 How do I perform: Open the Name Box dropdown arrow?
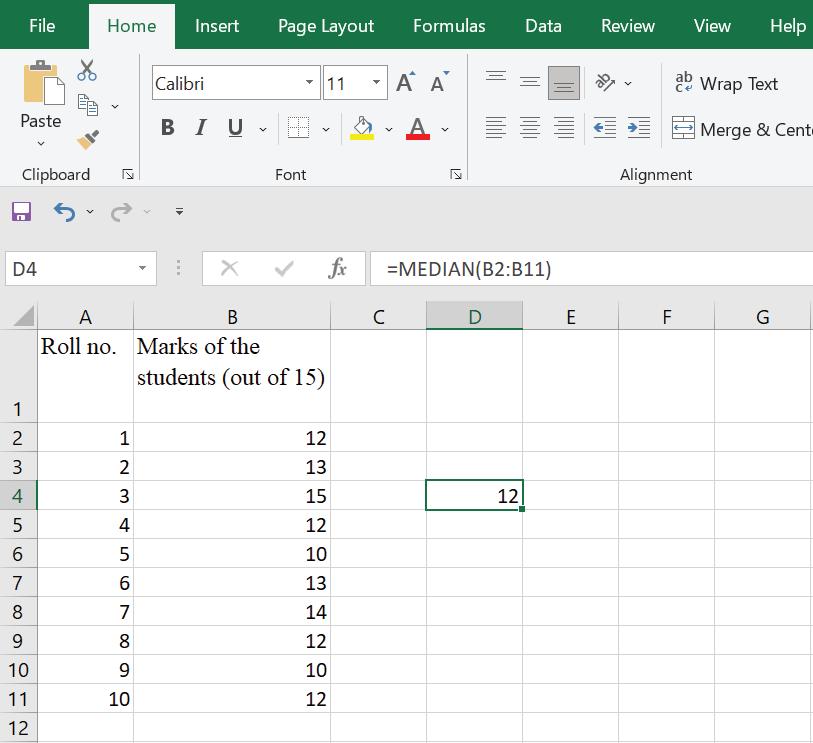(x=142, y=269)
